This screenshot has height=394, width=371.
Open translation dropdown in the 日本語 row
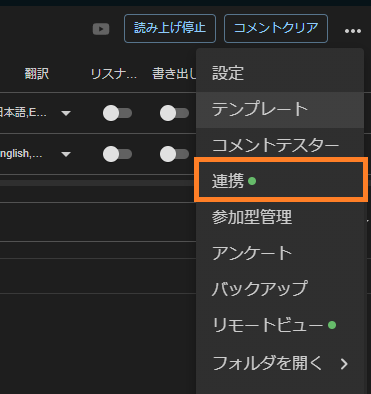66,113
